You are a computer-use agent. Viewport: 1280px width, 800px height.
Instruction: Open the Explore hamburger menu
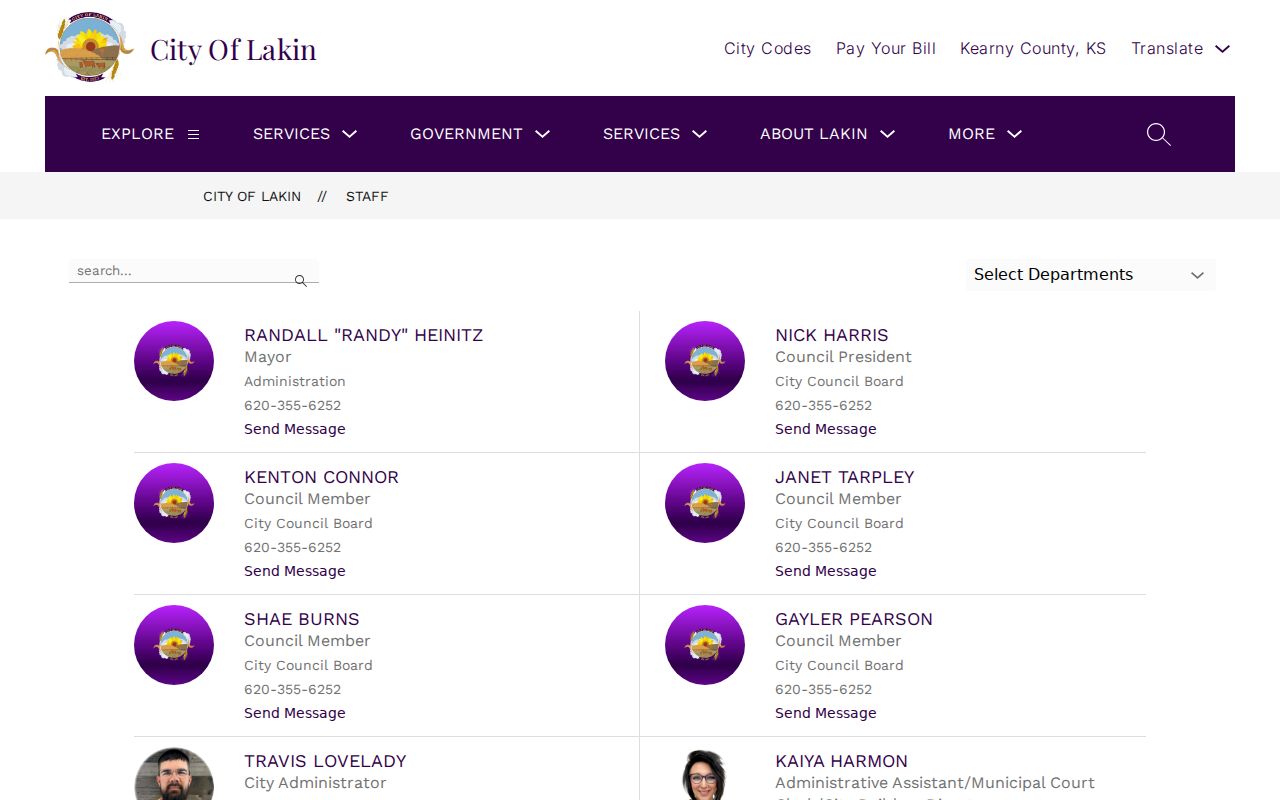point(150,134)
